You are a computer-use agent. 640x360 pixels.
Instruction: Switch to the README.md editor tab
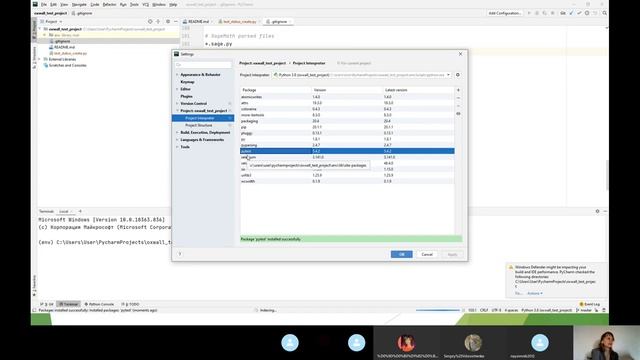[x=198, y=22]
